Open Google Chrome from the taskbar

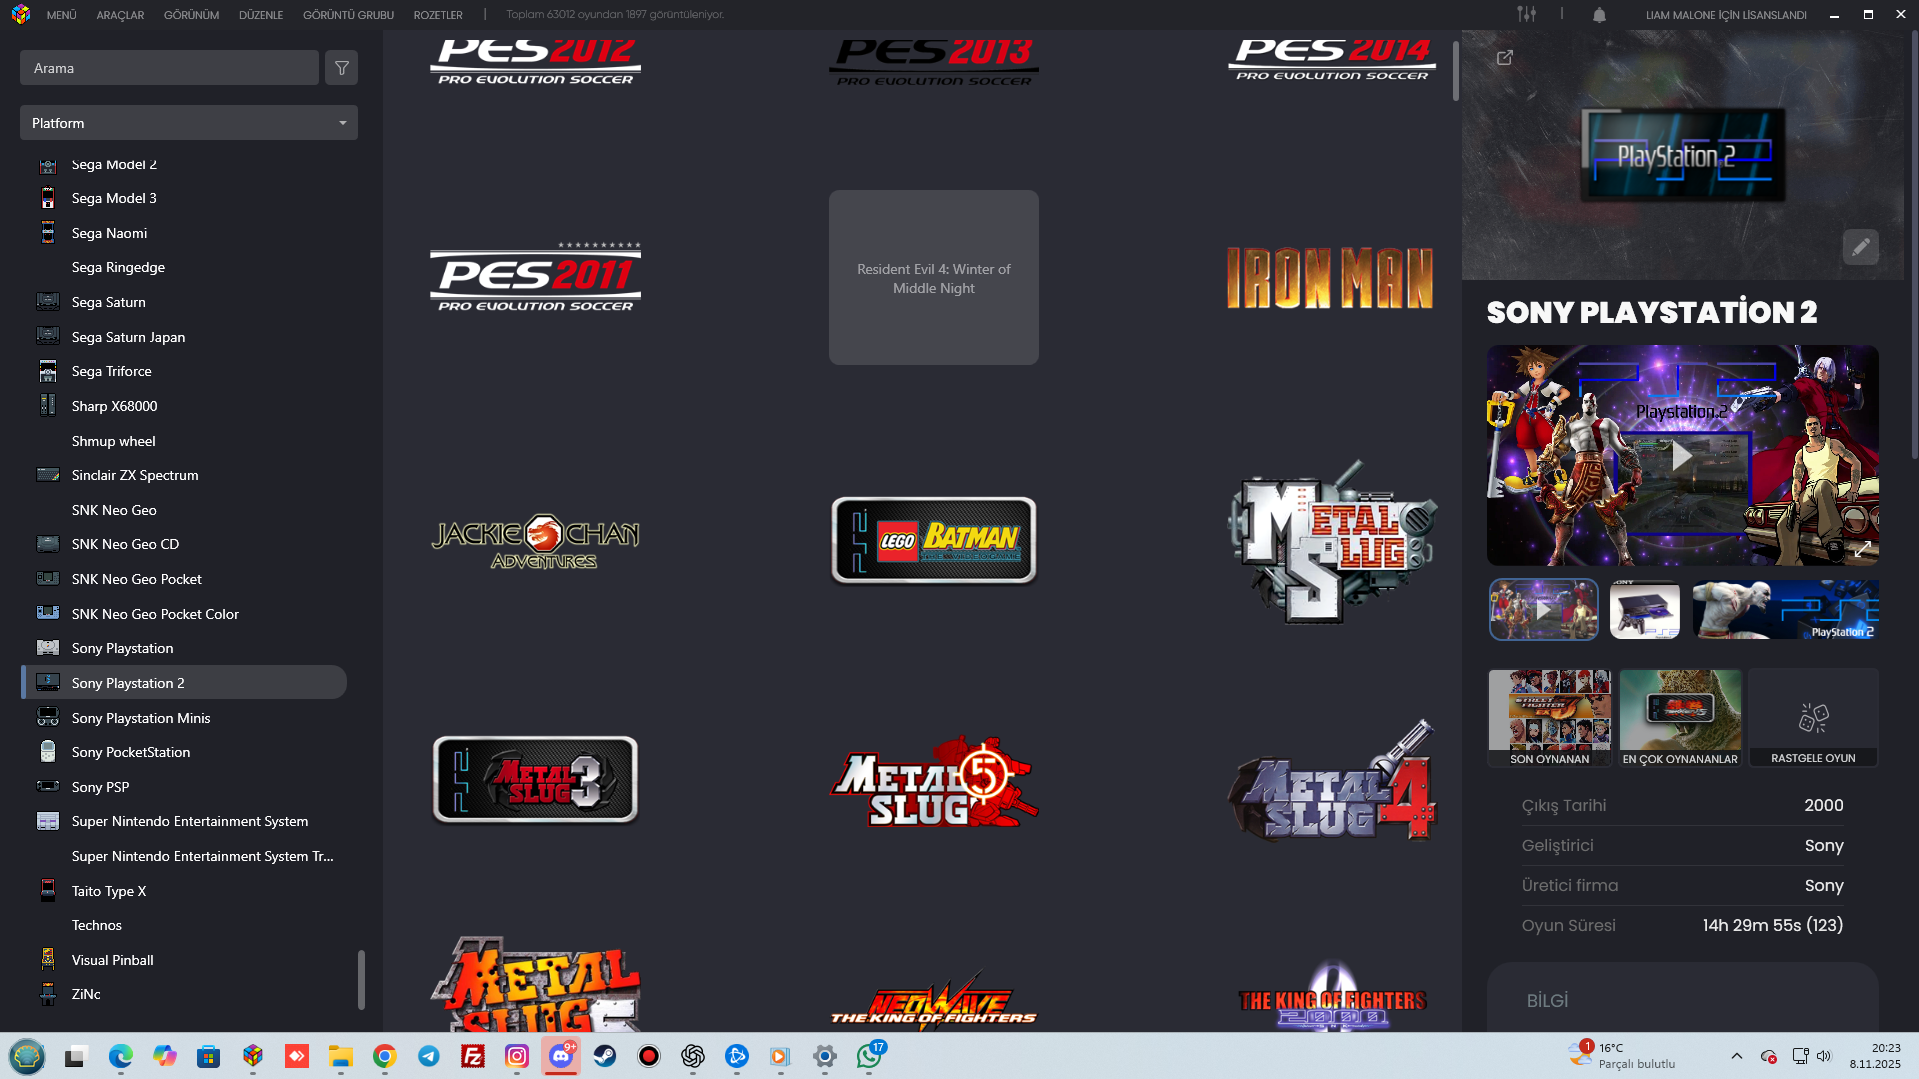point(385,1056)
